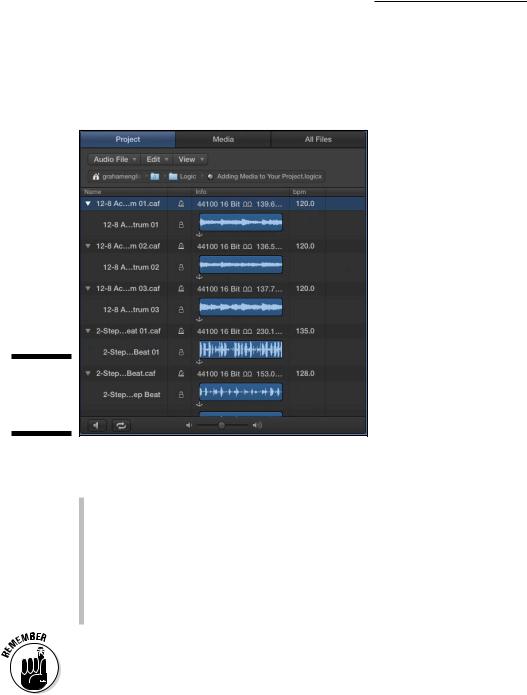Click the follow tempo icon for 2-Step...eat 01.caf
This screenshot has width=527, height=695.
coord(181,331)
